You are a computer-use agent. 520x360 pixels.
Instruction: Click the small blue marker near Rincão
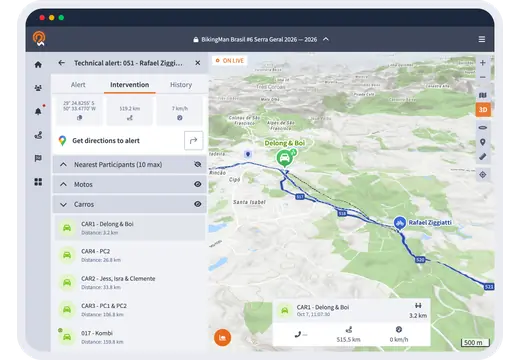point(248,154)
